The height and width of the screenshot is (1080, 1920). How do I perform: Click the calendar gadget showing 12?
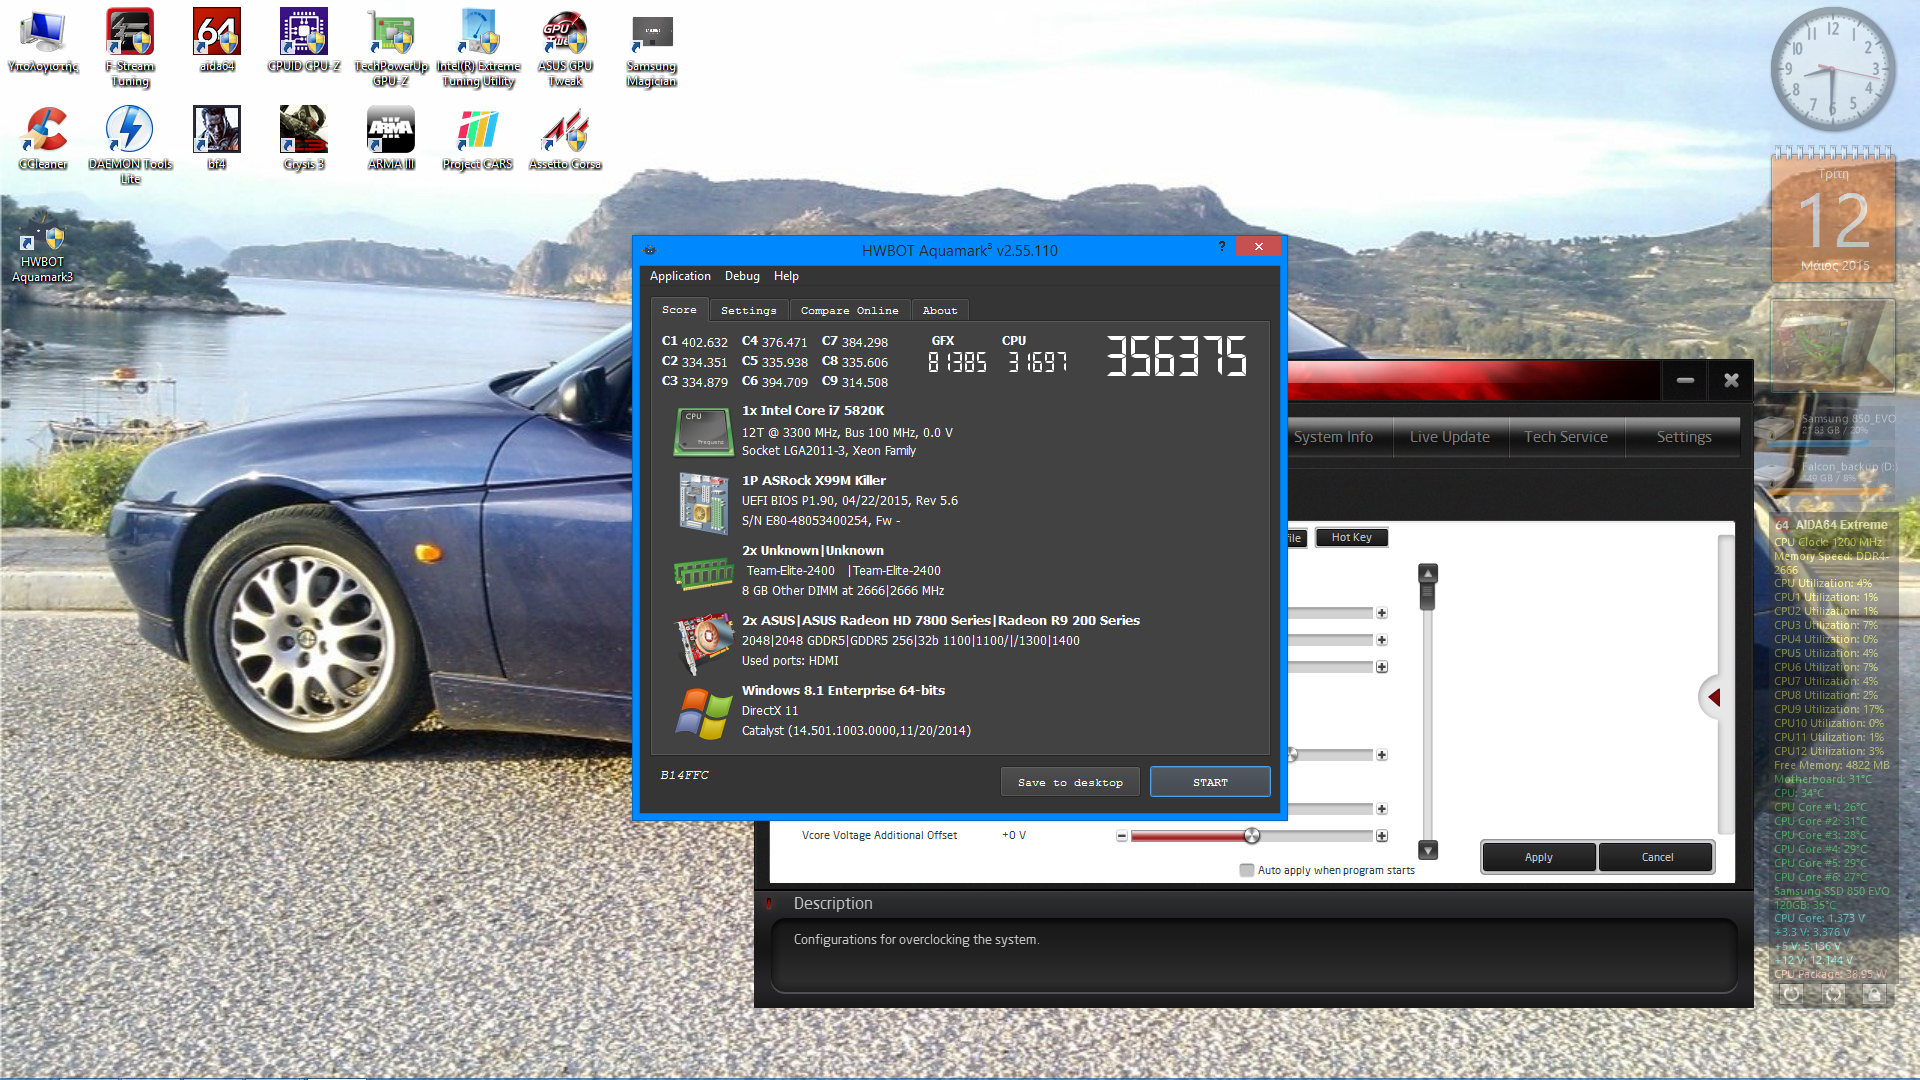click(x=1833, y=215)
